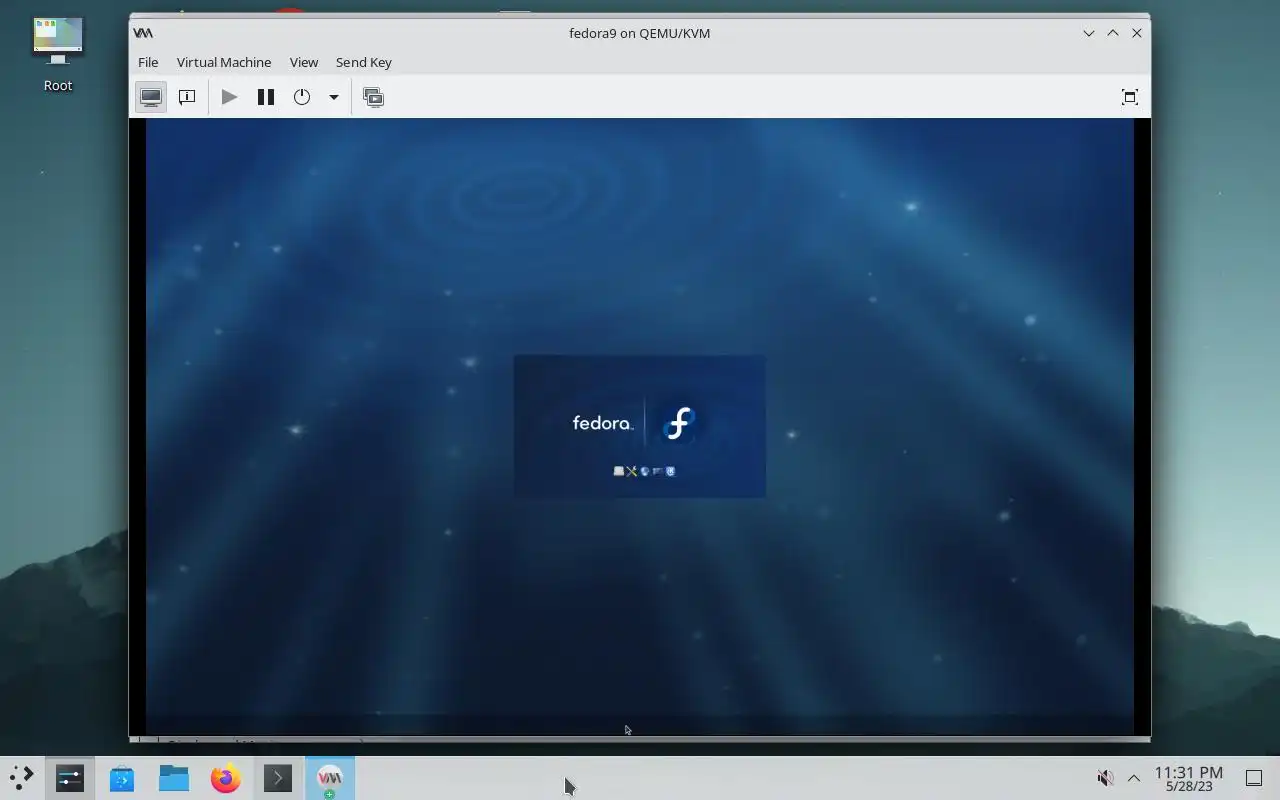
Task: Maximize the fedora9 window
Action: (1113, 33)
